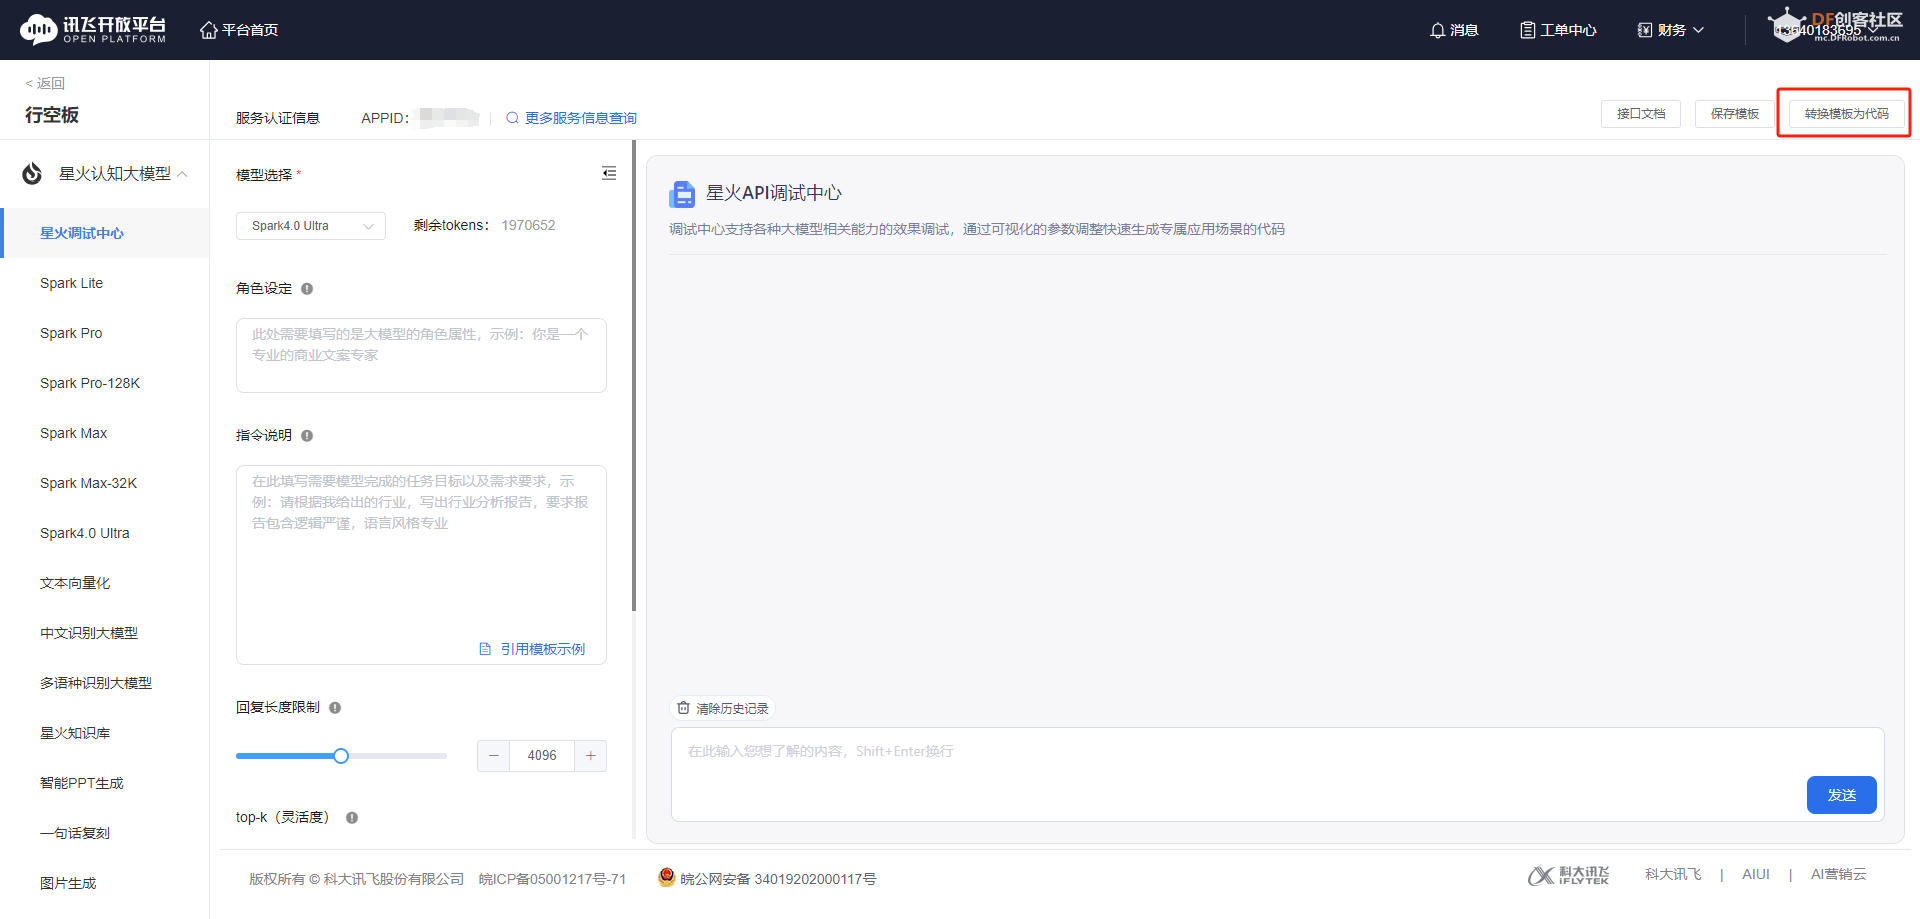Click the Spark flame icon in the sidebar
This screenshot has height=919, width=1920.
coord(32,174)
